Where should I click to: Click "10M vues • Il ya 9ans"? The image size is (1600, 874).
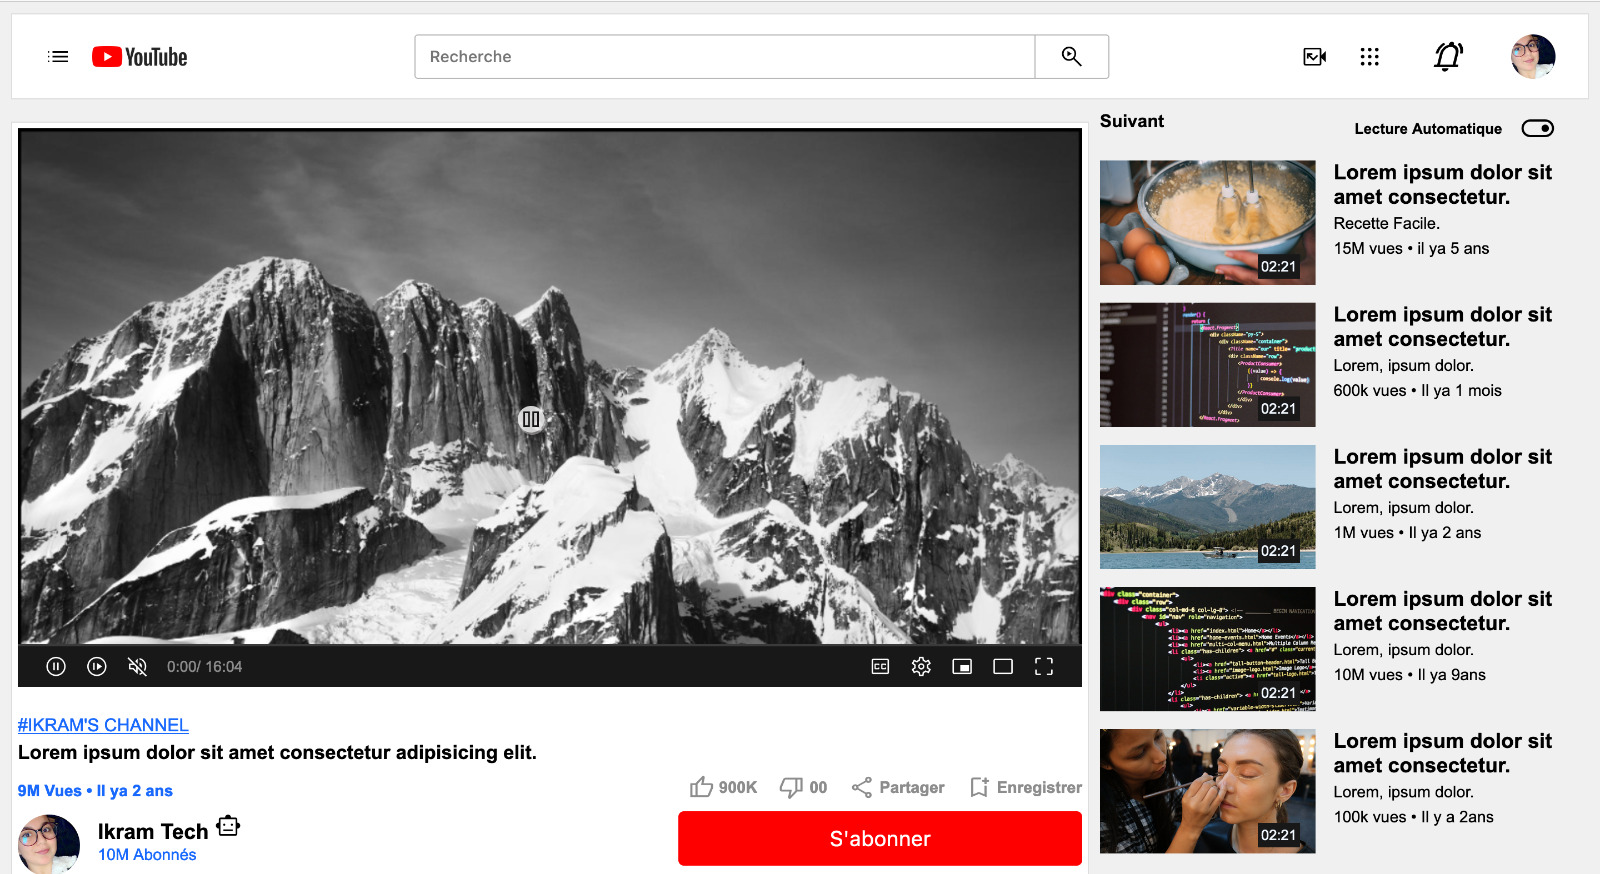pos(1409,674)
